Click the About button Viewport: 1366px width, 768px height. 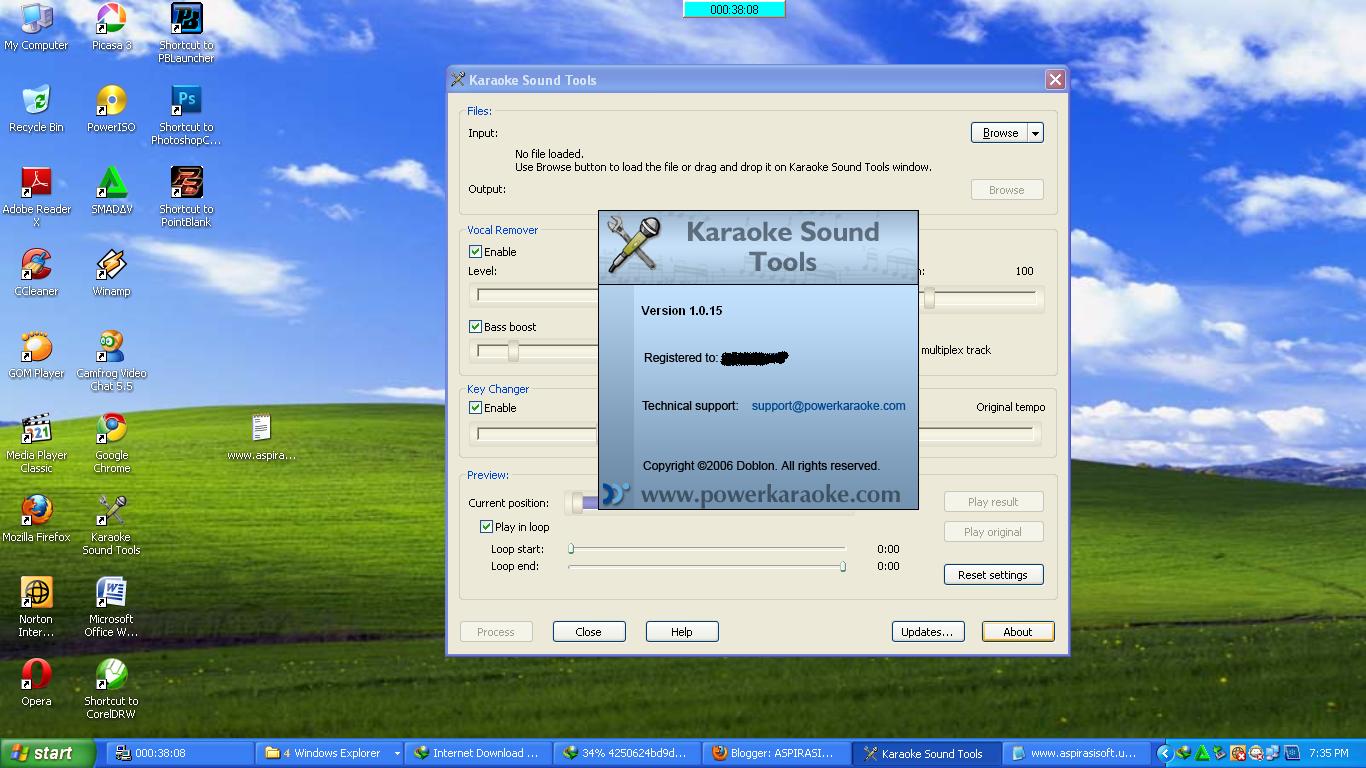coord(1018,632)
